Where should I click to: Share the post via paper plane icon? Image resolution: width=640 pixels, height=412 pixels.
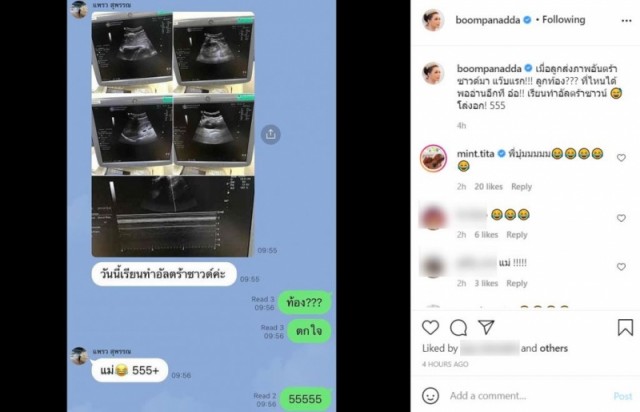(486, 327)
